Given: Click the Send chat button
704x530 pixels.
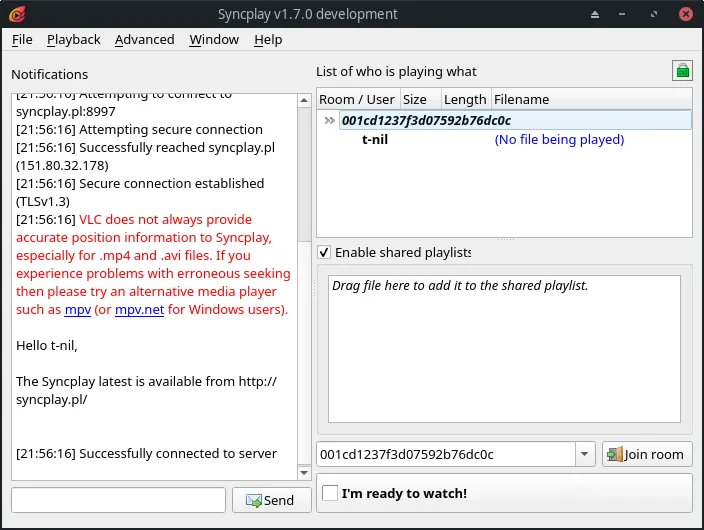Looking at the screenshot, I should click(272, 500).
